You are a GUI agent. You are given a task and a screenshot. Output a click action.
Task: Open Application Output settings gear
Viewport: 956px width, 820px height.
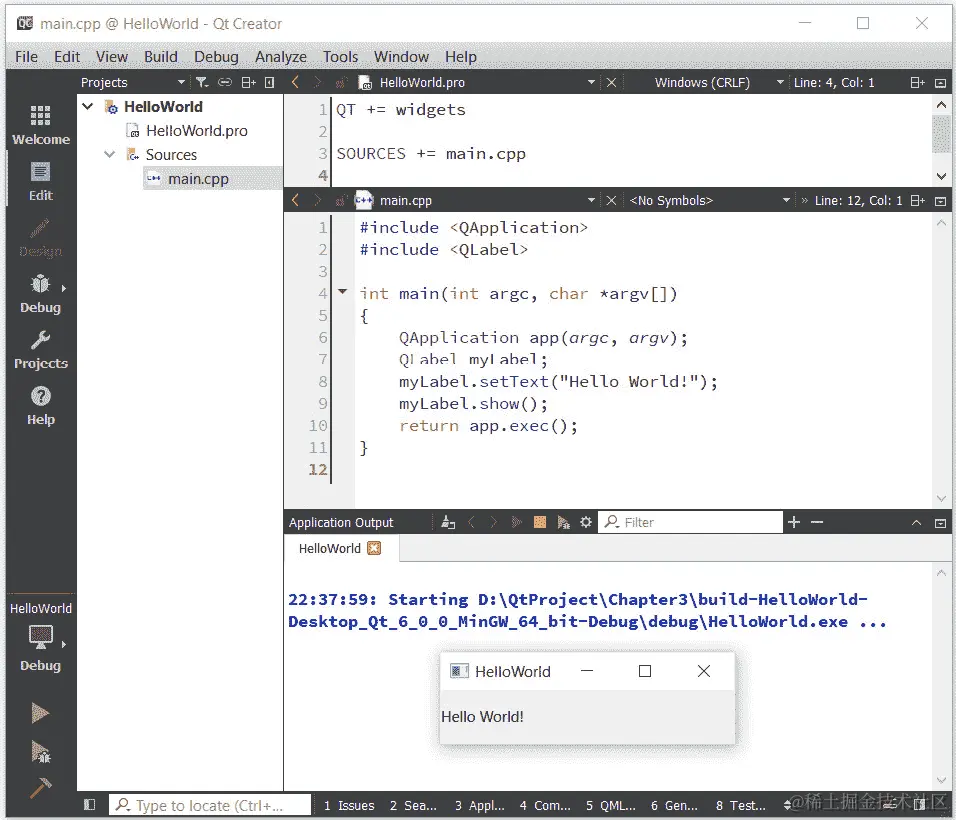click(586, 522)
